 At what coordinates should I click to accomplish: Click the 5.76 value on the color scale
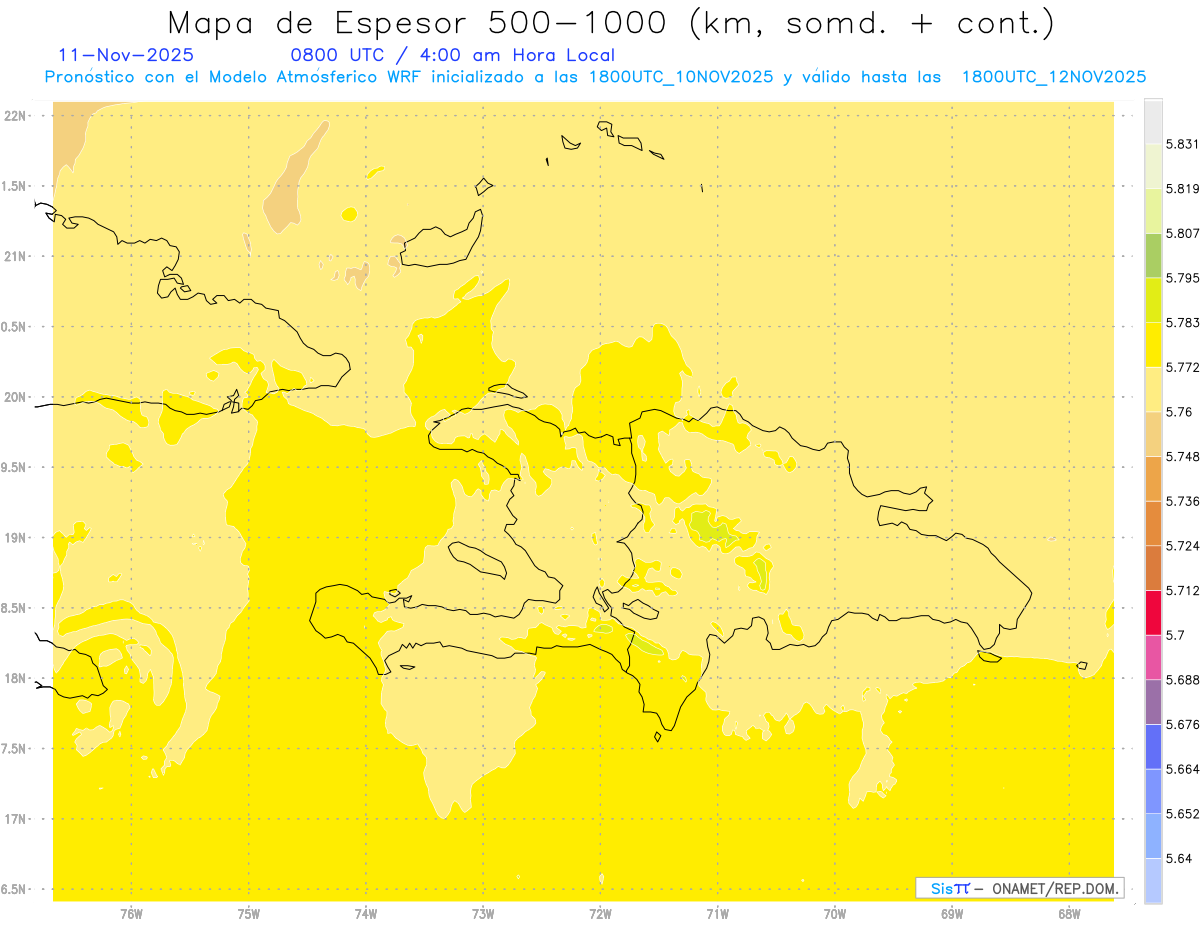(1179, 412)
